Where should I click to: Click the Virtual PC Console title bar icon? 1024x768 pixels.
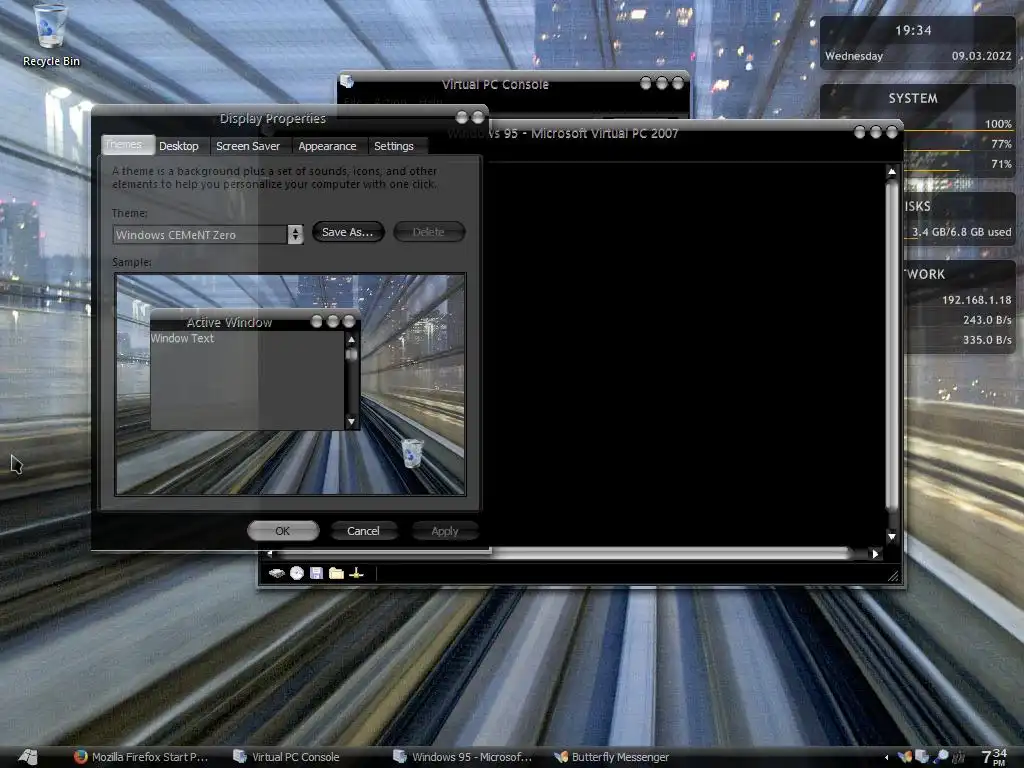click(x=347, y=82)
